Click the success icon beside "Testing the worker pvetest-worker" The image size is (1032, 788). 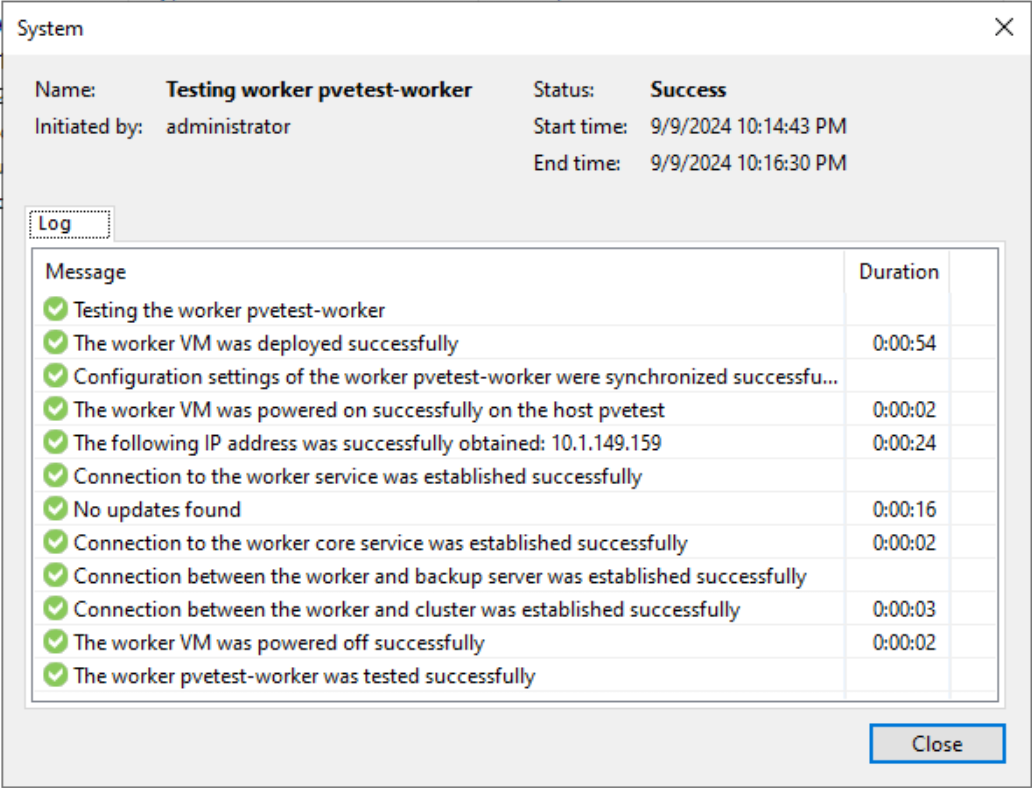tap(55, 309)
